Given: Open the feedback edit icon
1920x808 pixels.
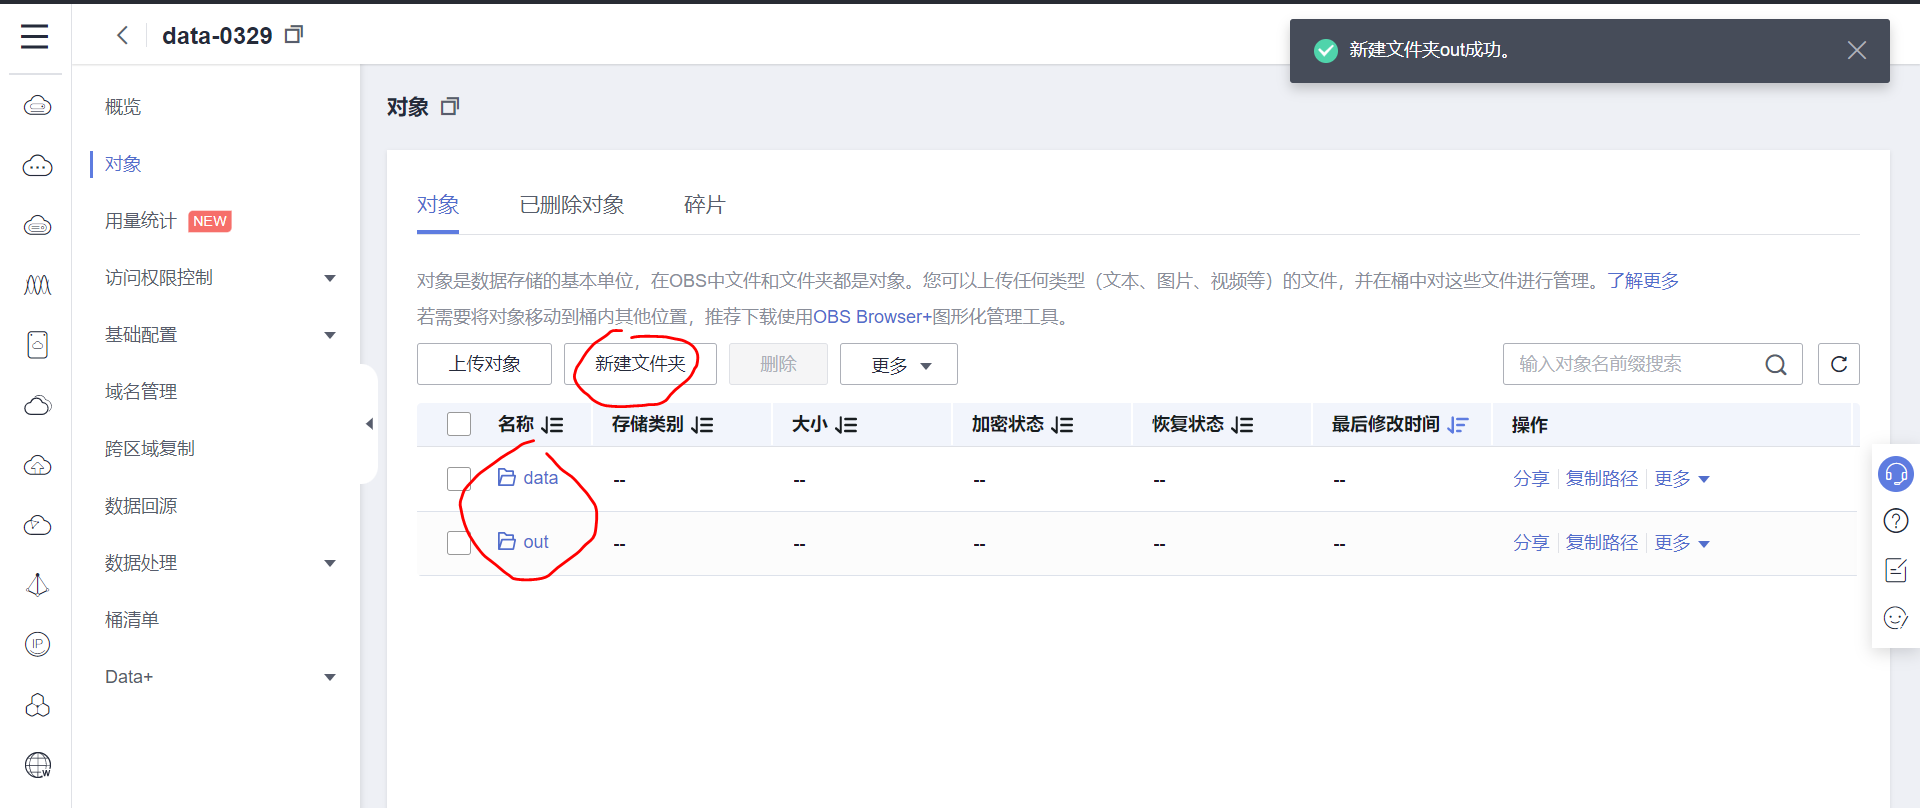Looking at the screenshot, I should [x=1896, y=570].
